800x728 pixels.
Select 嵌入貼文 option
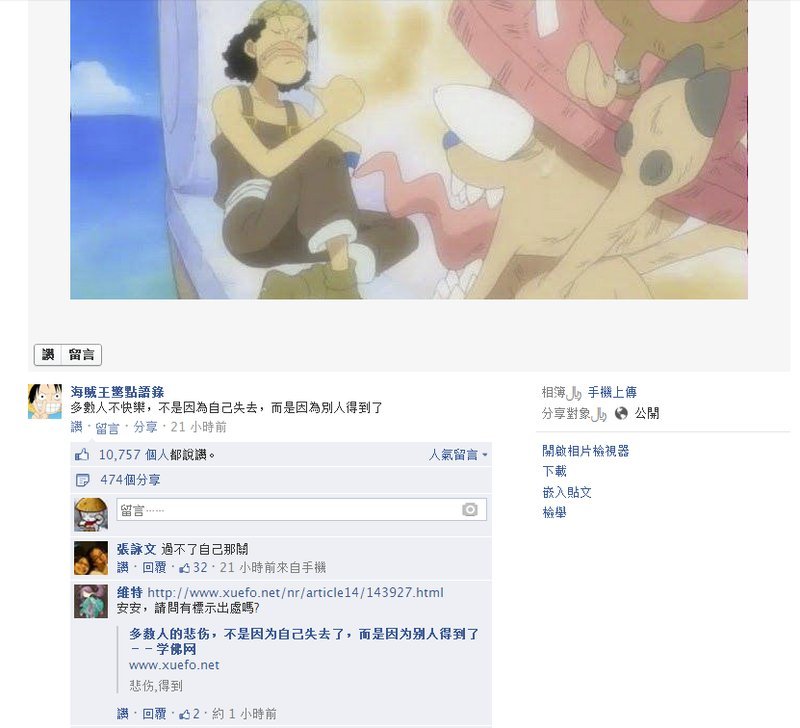tap(566, 492)
